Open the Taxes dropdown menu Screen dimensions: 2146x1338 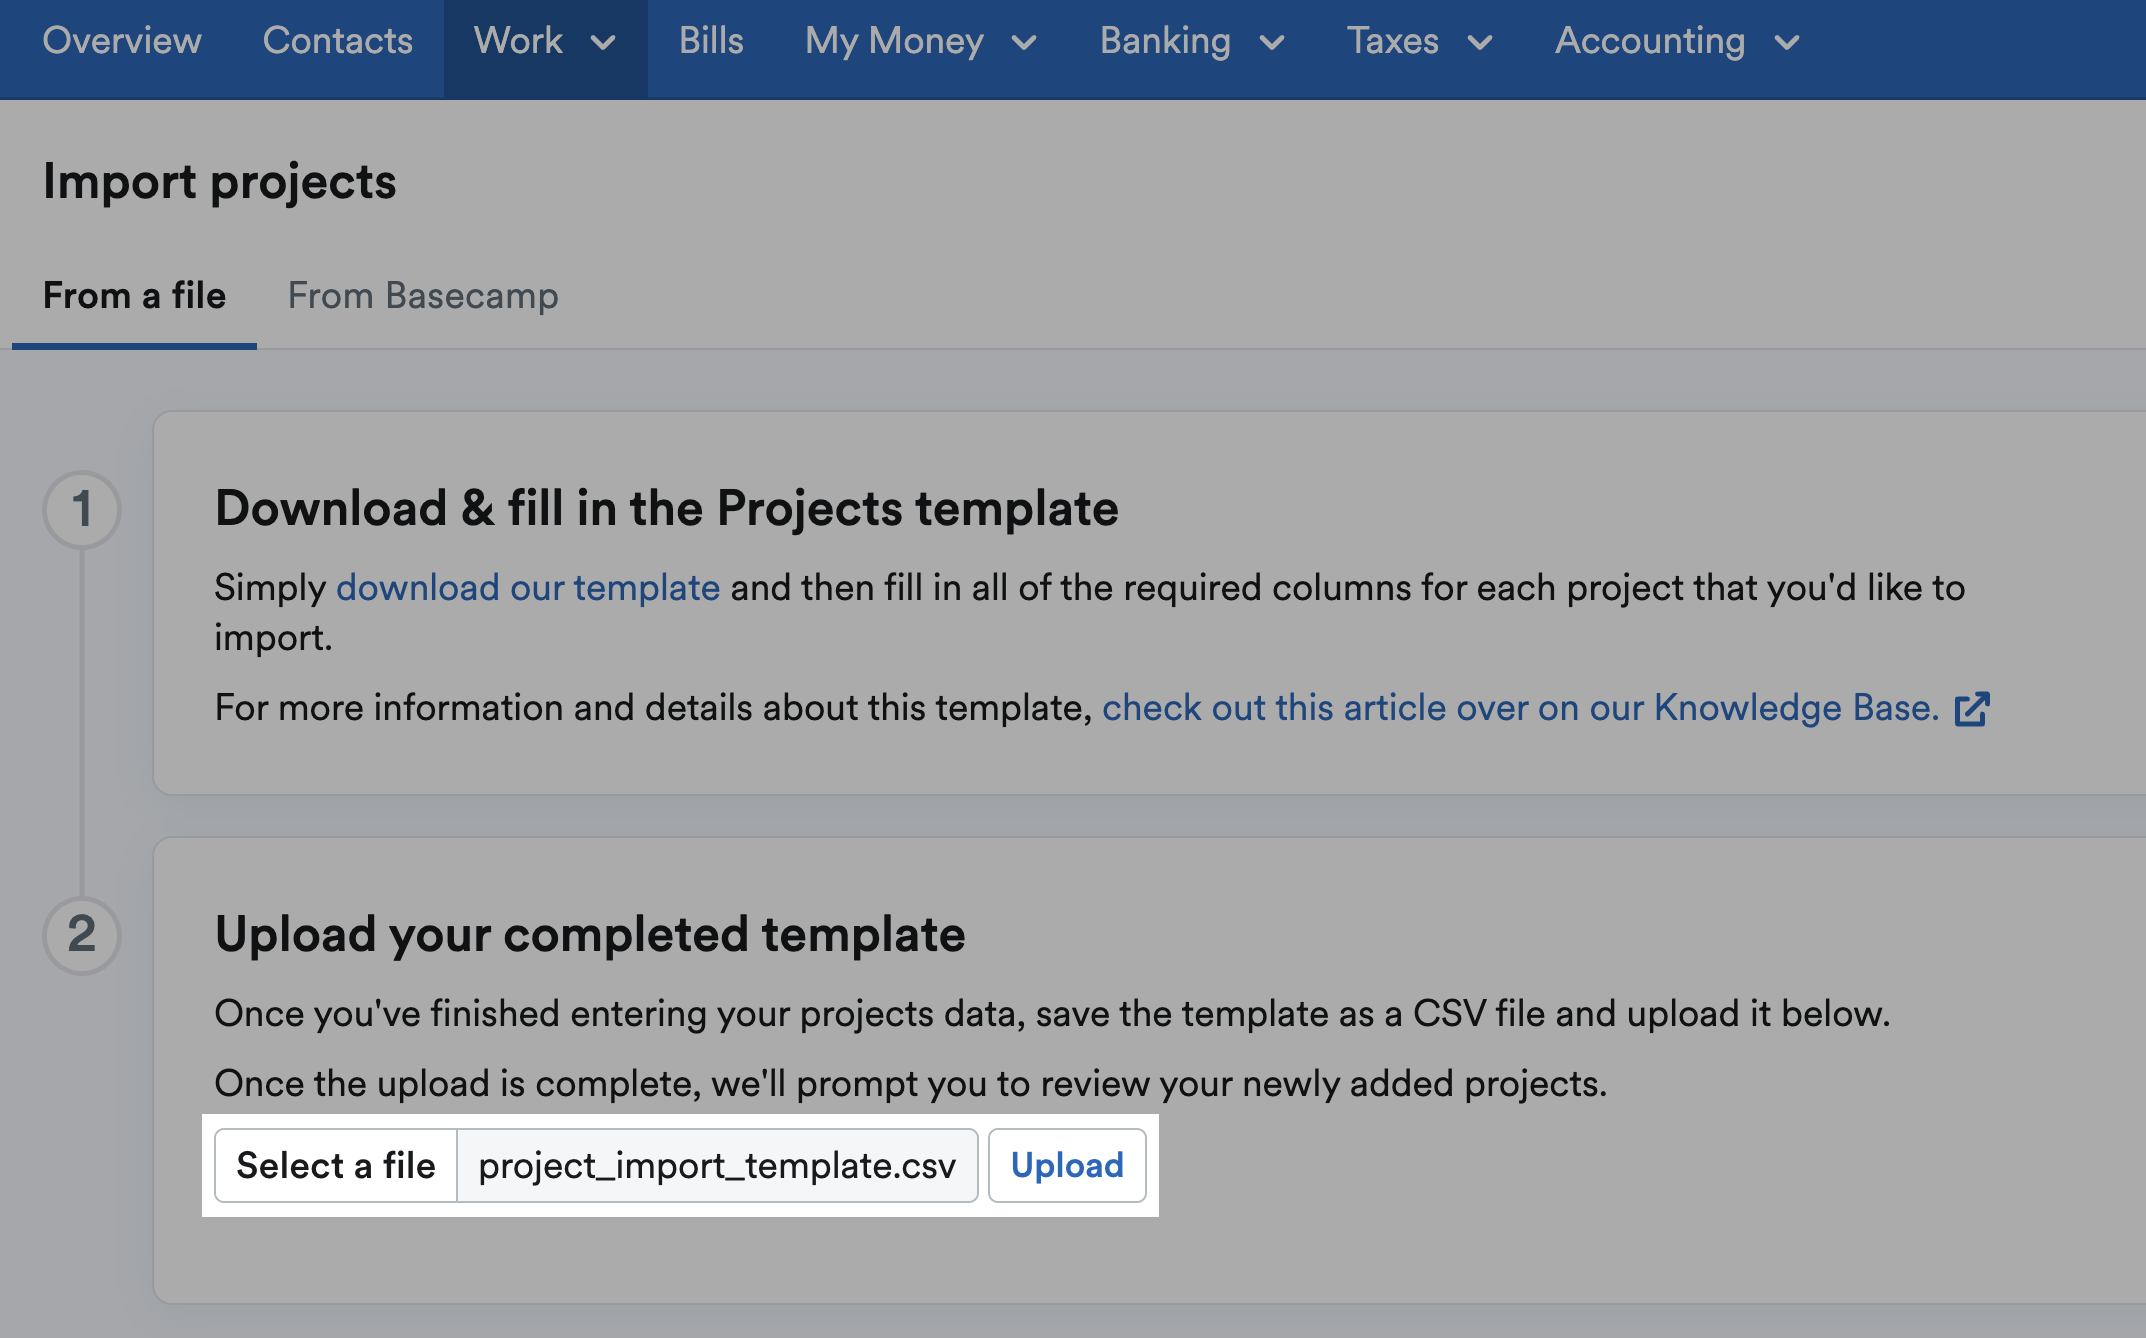pyautogui.click(x=1420, y=41)
